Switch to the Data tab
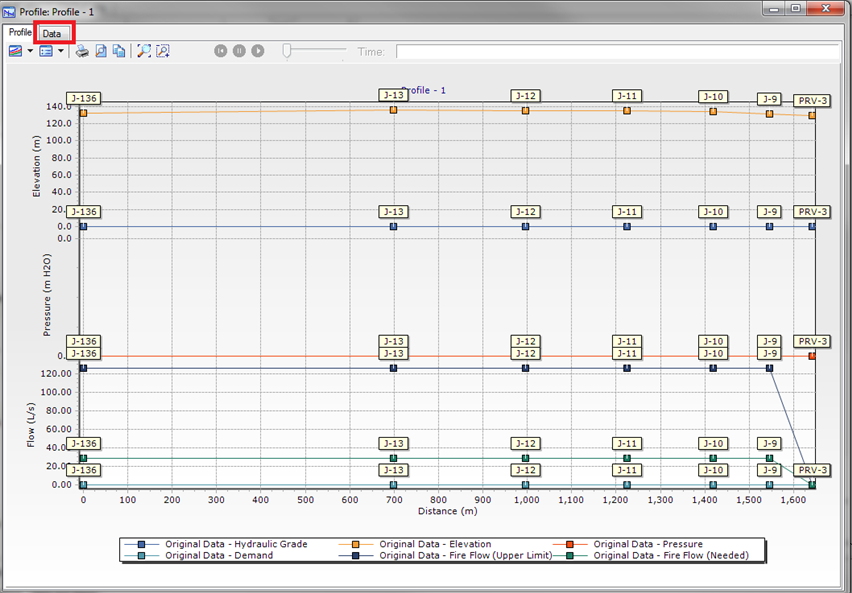 [52, 33]
